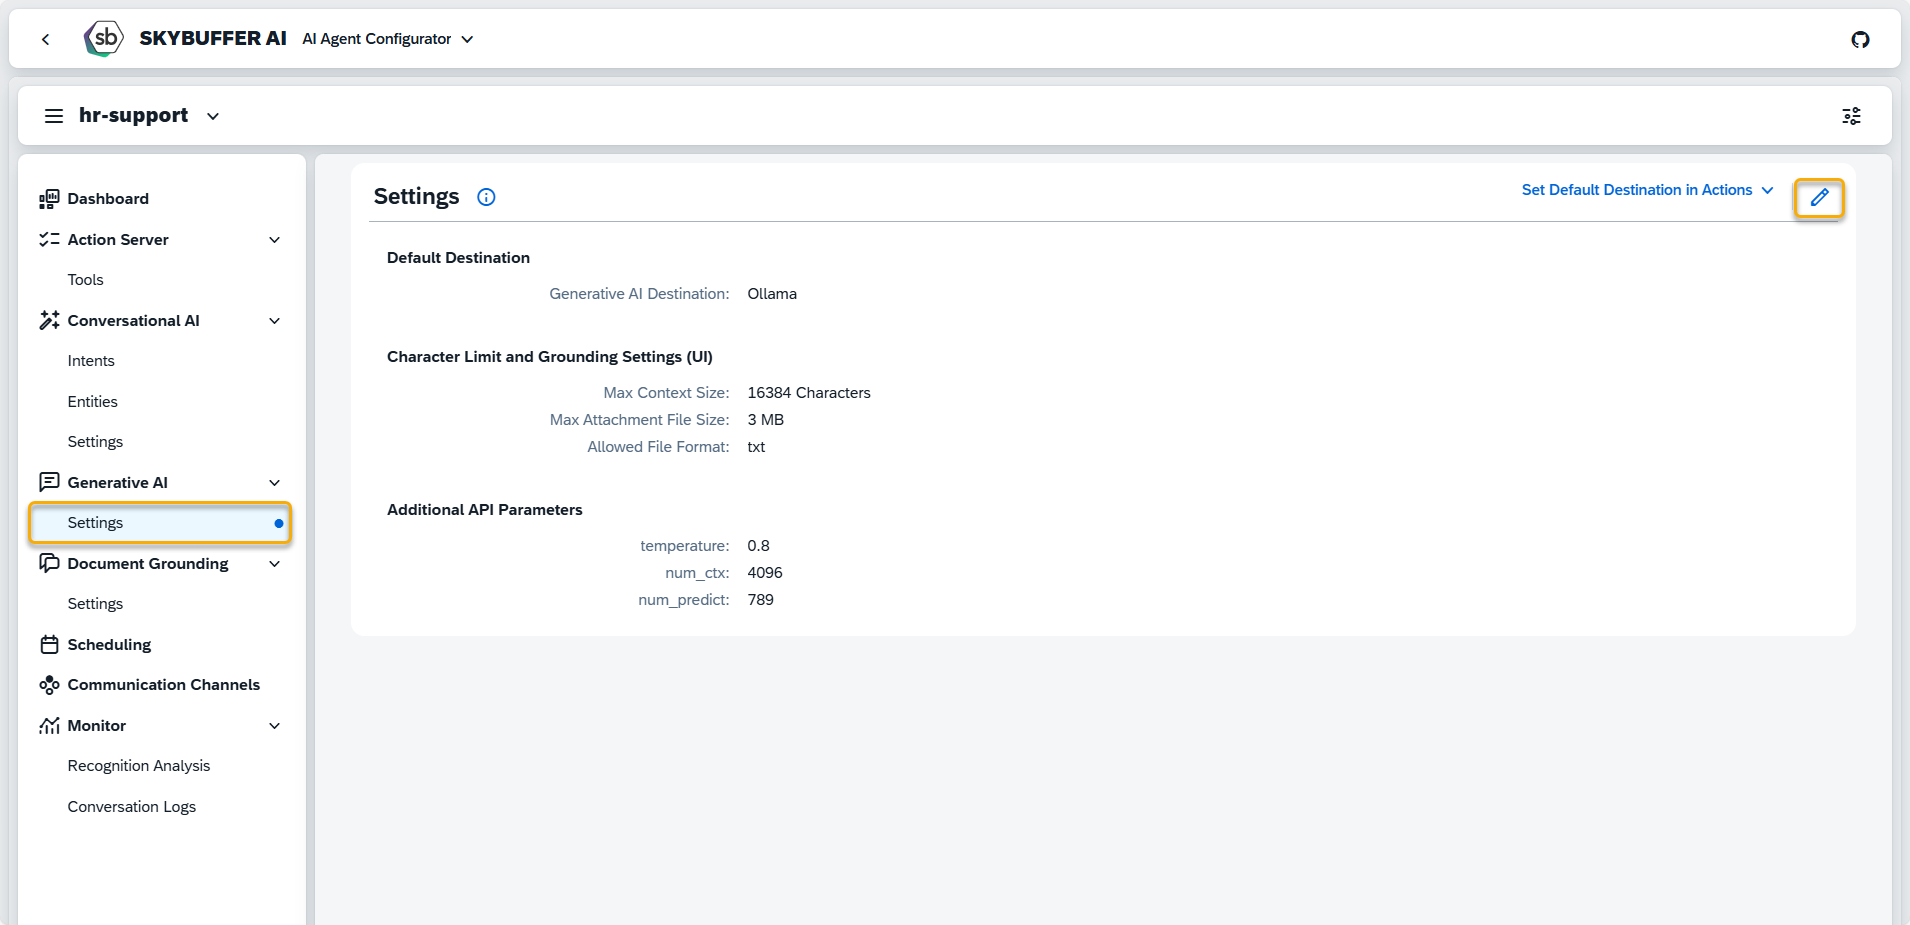1910x925 pixels.
Task: Click the back arrow in header
Action: (46, 40)
